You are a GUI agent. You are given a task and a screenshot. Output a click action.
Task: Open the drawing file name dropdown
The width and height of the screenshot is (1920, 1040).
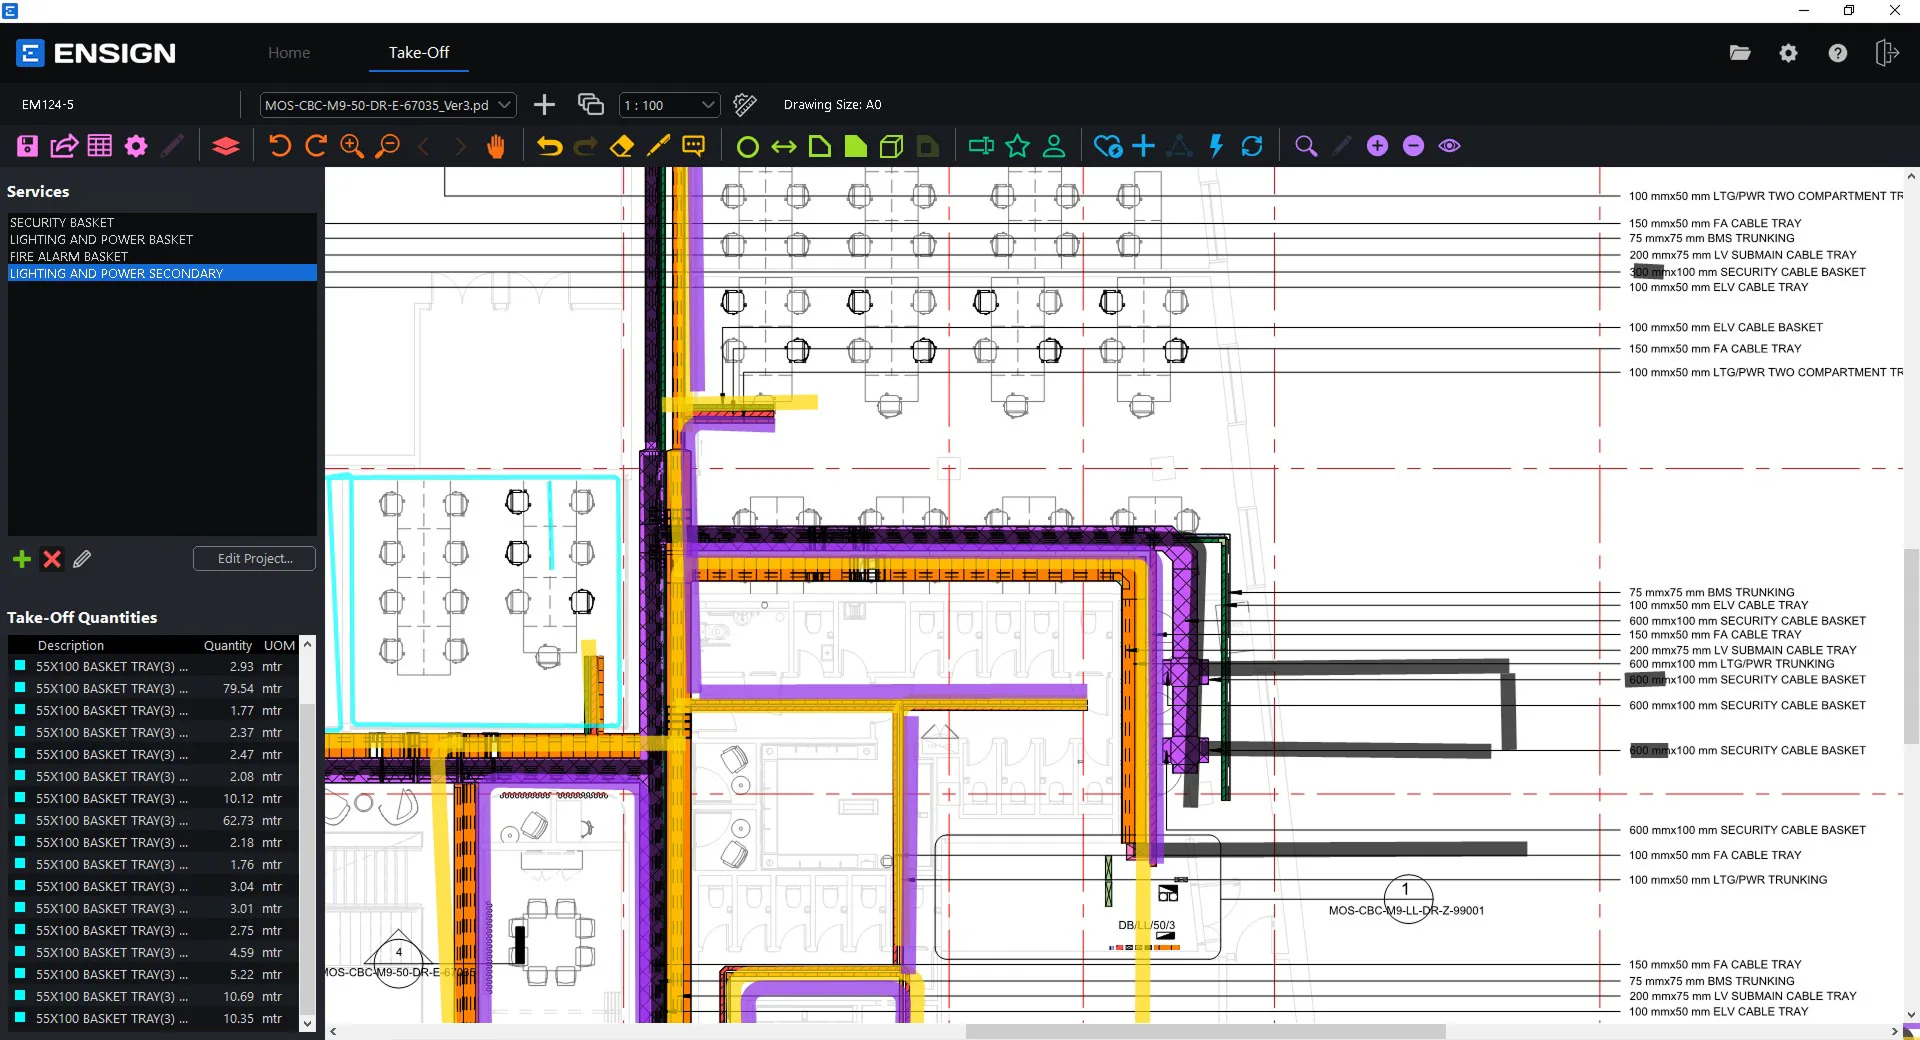click(388, 105)
